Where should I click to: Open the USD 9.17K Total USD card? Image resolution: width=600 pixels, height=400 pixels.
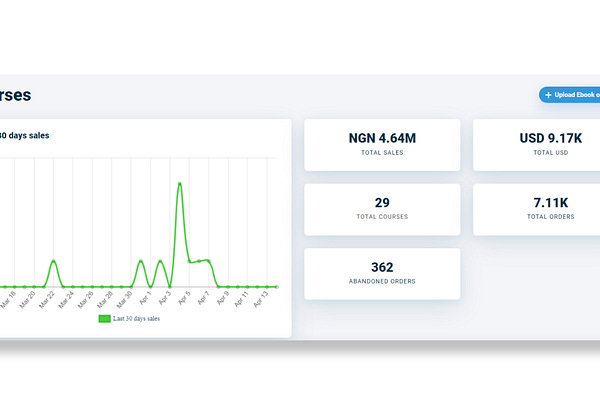click(536, 145)
